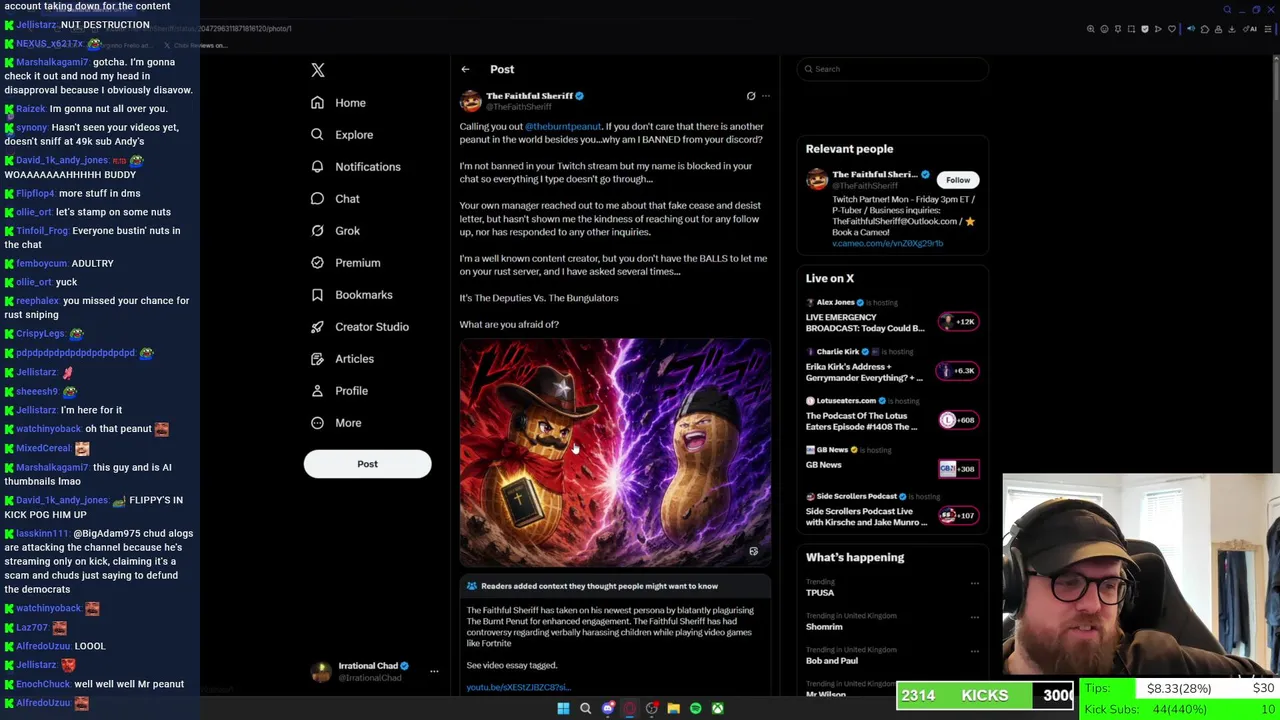The width and height of the screenshot is (1280, 720).
Task: Open options for TPUSA trend
Action: (x=975, y=583)
